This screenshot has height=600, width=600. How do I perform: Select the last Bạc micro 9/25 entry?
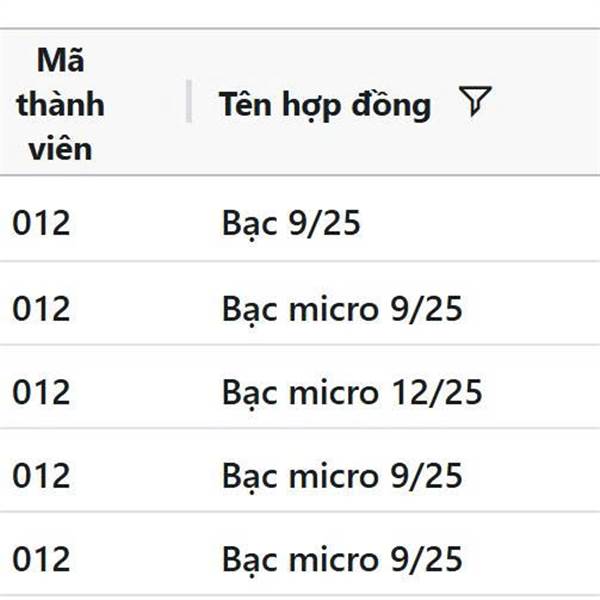click(x=342, y=559)
